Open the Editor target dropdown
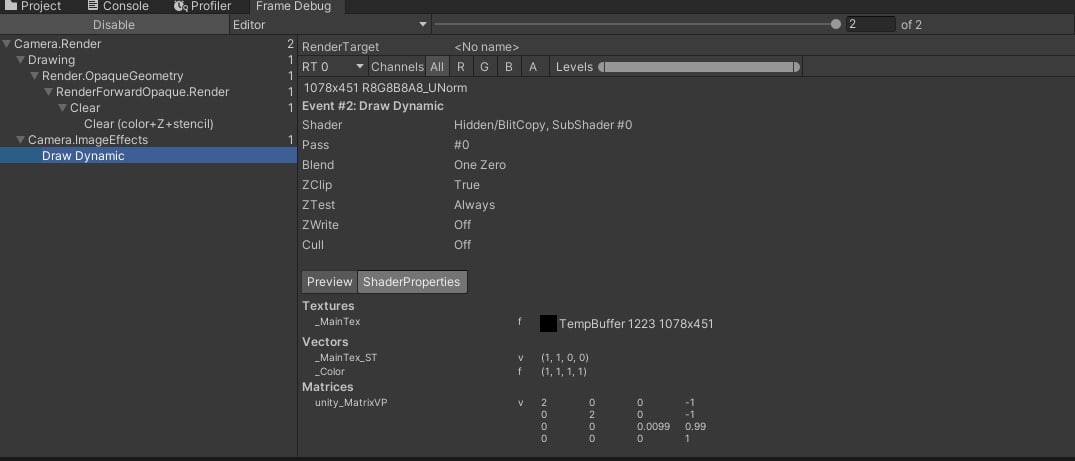This screenshot has width=1075, height=461. pos(330,25)
